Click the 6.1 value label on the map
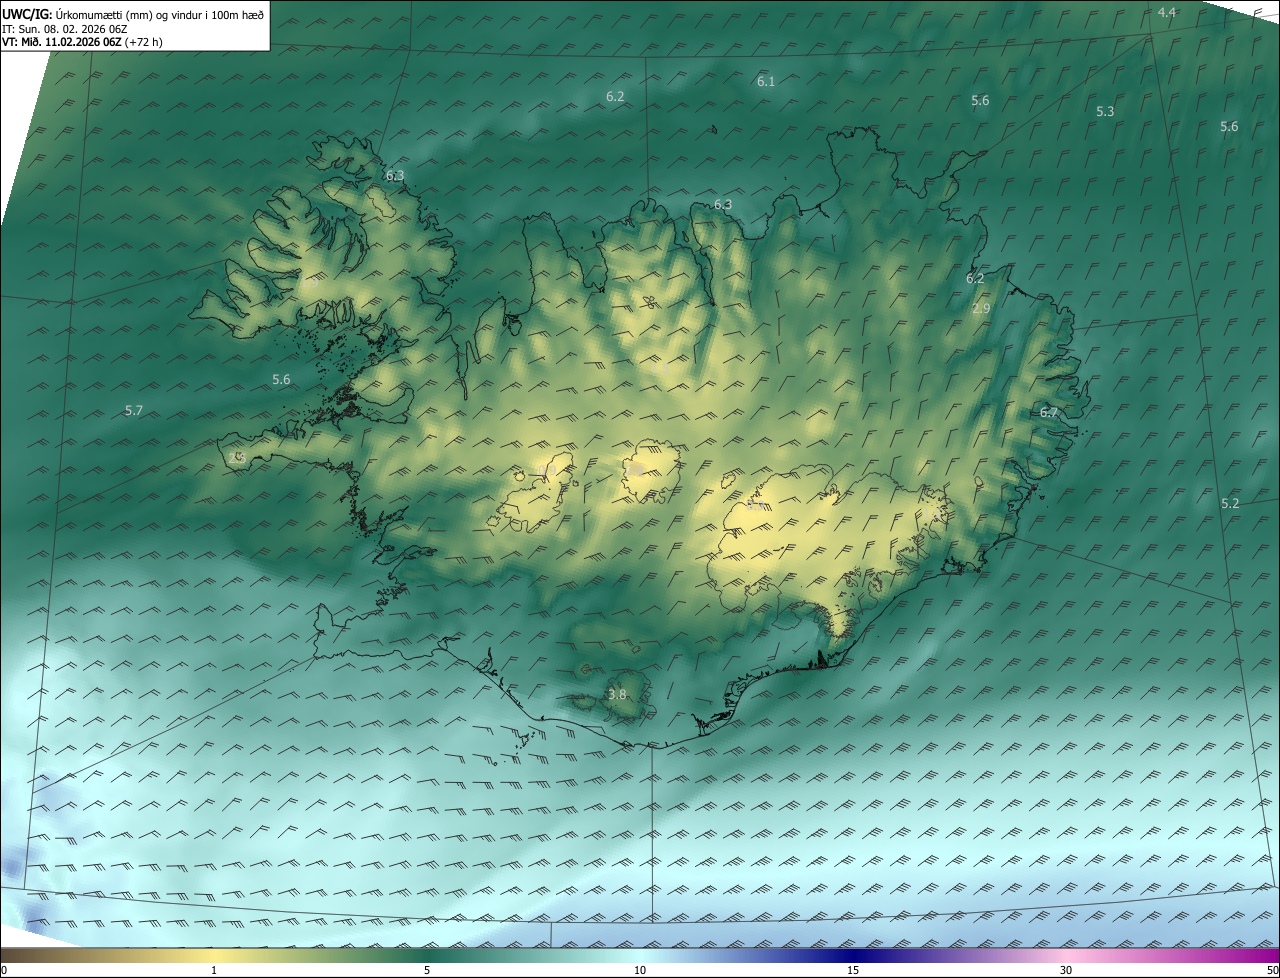Viewport: 1280px width, 978px height. 766,82
